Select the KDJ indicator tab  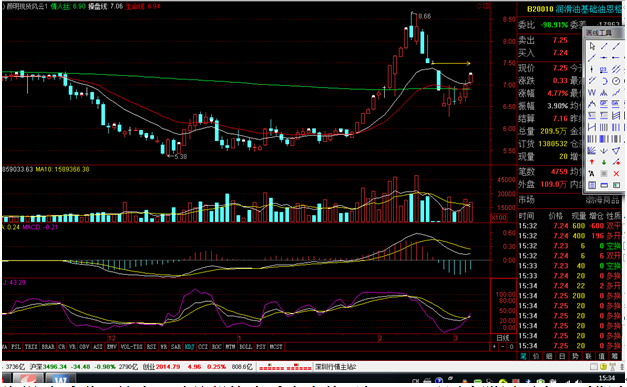[x=189, y=347]
